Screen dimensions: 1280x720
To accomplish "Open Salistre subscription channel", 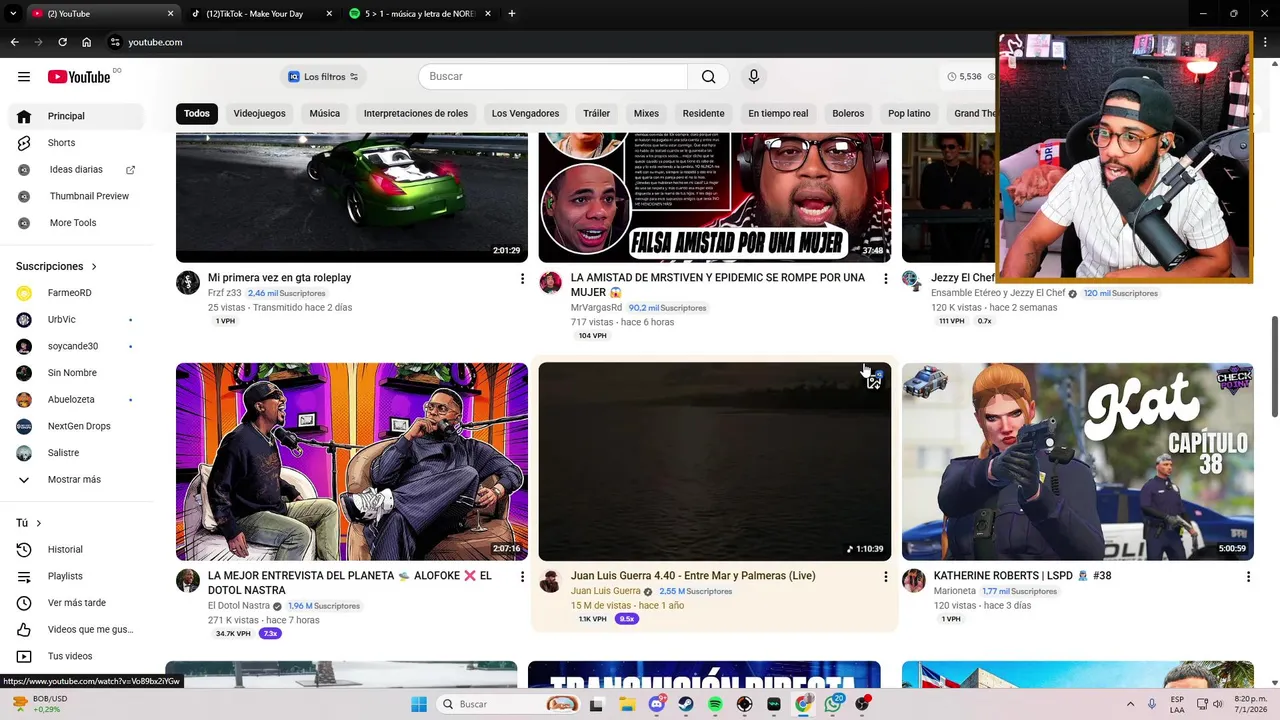I will click(x=76, y=453).
